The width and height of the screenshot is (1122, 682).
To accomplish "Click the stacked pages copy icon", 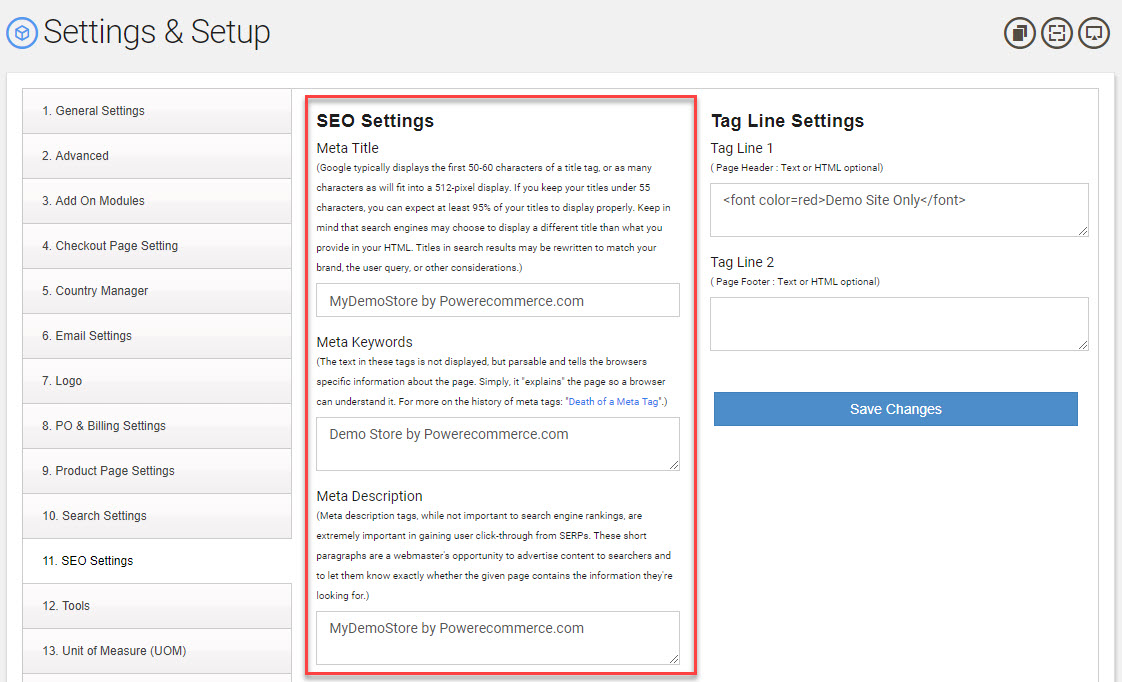I will click(x=1019, y=33).
